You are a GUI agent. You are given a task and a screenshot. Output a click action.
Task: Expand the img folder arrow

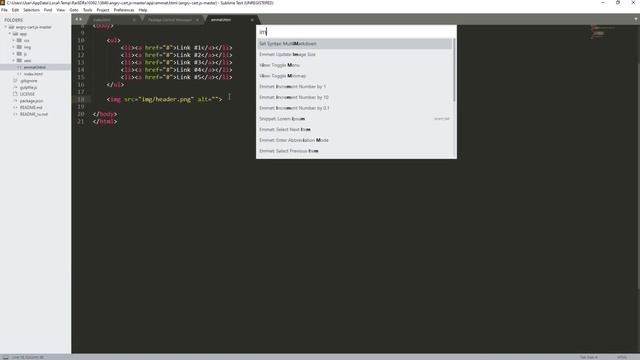pyautogui.click(x=13, y=47)
